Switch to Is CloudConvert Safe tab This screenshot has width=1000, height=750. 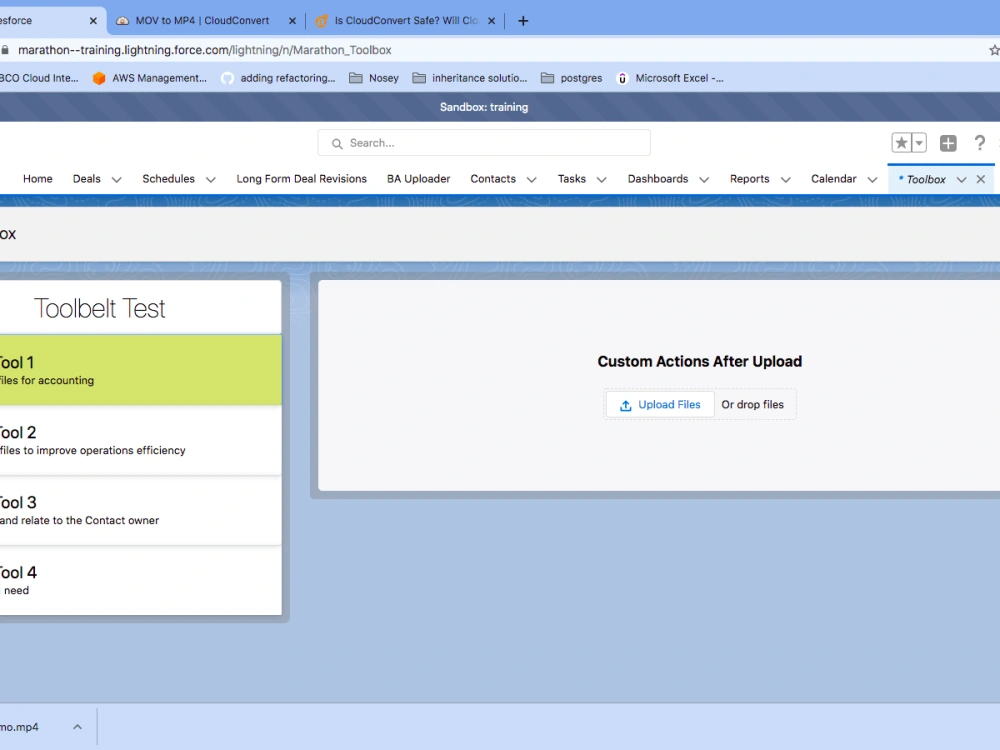(x=406, y=20)
